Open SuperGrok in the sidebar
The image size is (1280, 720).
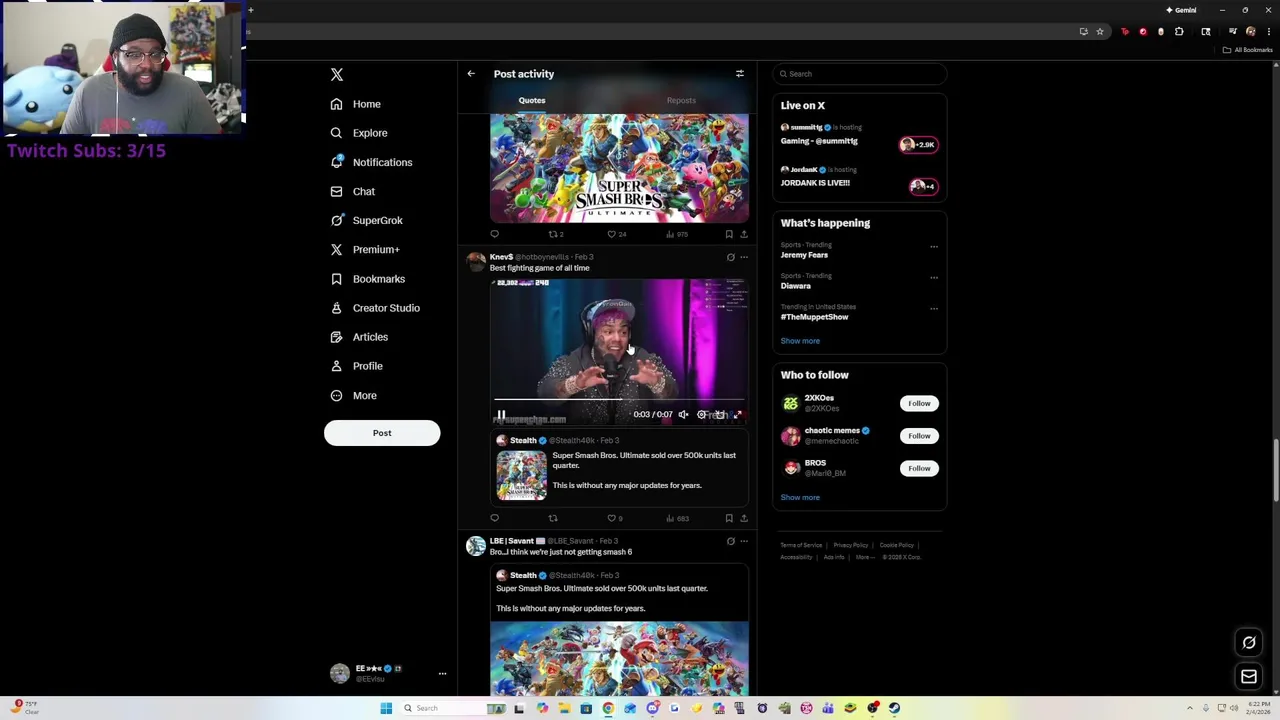[x=367, y=220]
